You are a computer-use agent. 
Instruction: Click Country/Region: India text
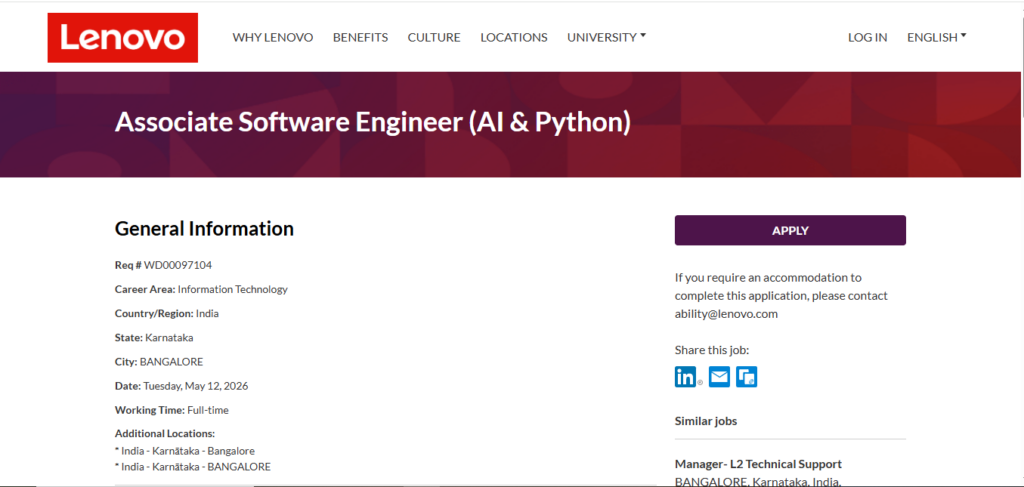(x=167, y=313)
